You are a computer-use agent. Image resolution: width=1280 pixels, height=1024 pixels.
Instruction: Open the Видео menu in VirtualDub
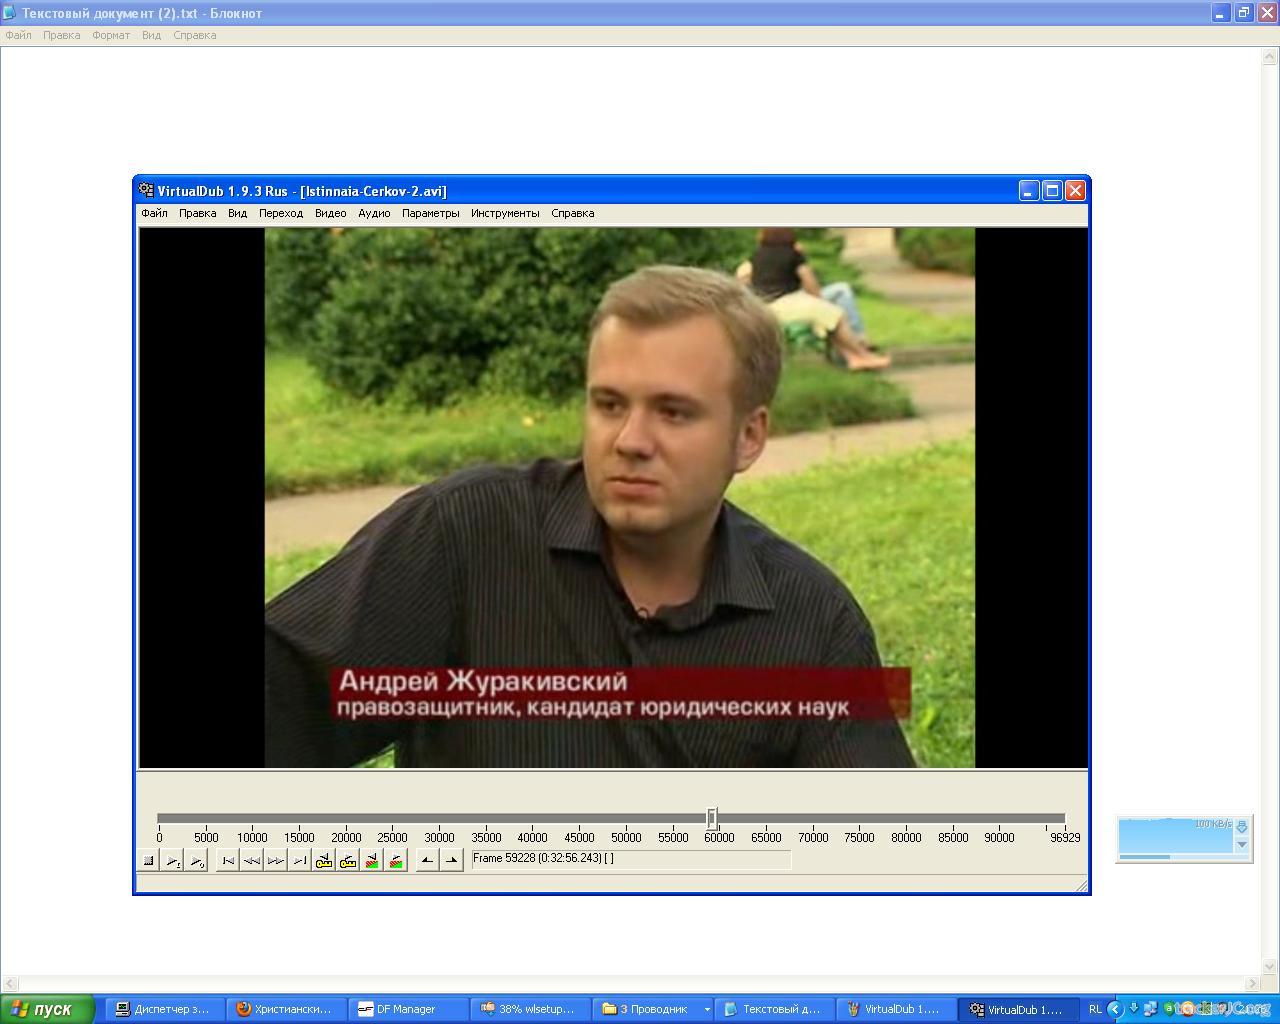[330, 213]
